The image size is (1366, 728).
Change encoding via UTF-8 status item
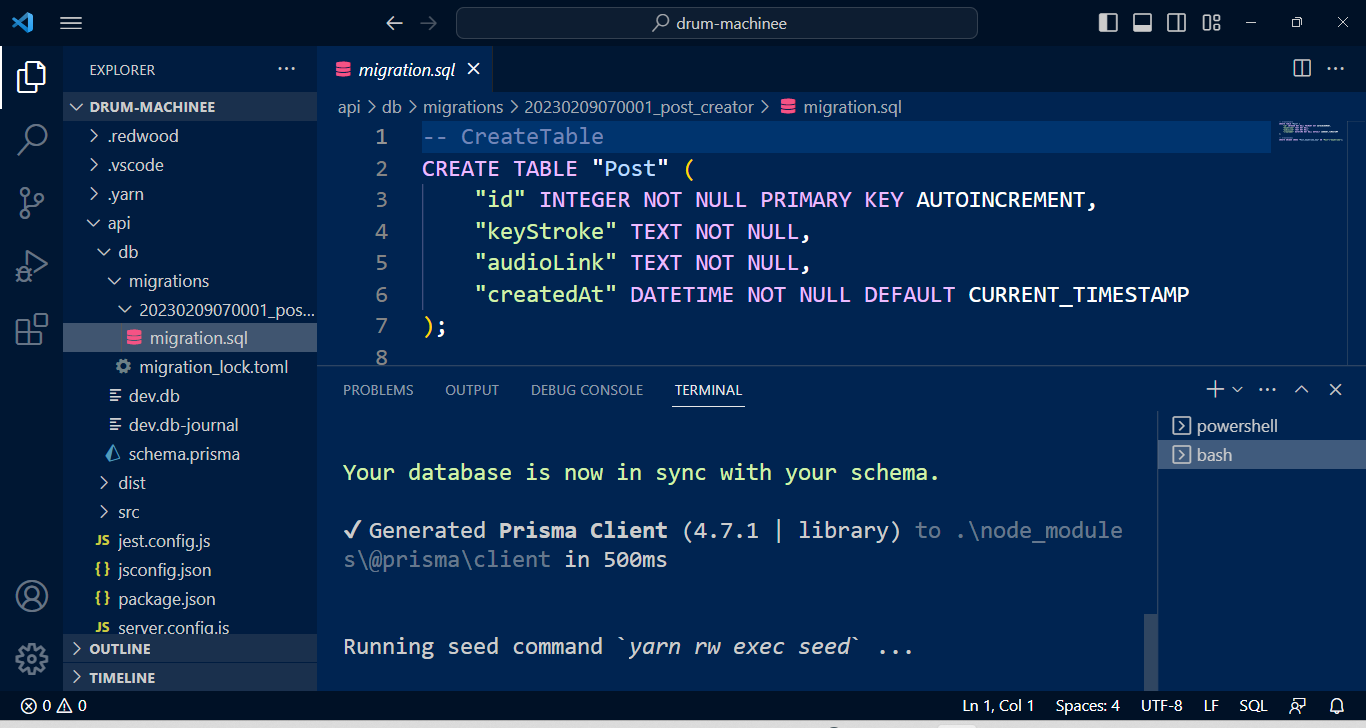point(1161,705)
